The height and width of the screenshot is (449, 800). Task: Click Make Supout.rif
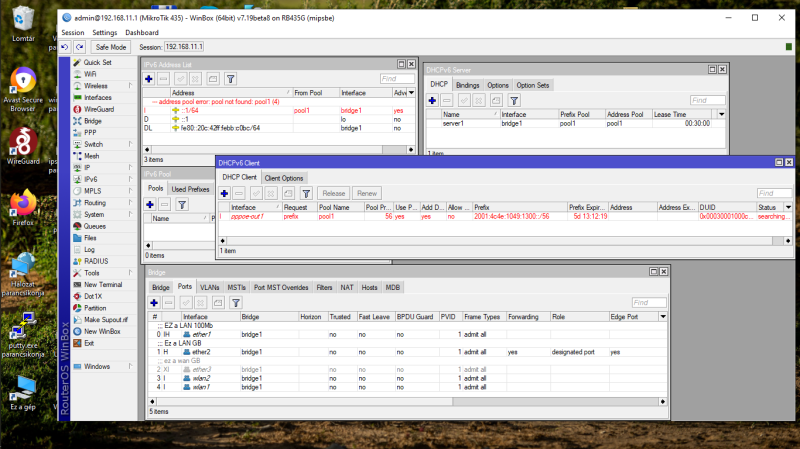point(106,320)
